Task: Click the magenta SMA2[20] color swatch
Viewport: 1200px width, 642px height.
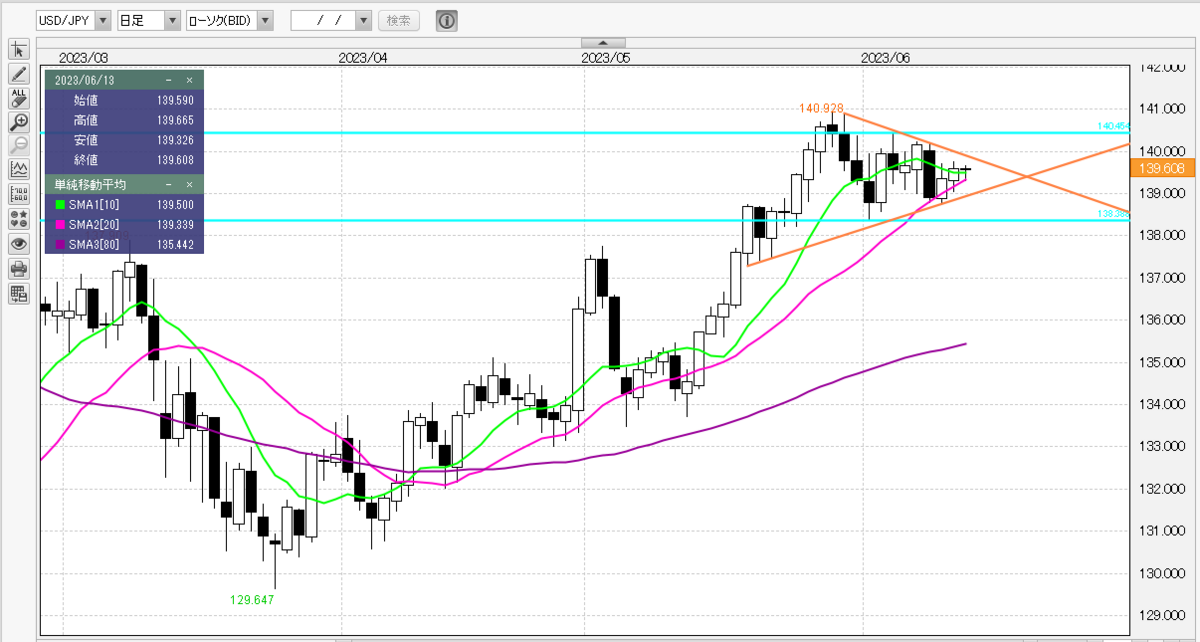Action: [x=60, y=224]
